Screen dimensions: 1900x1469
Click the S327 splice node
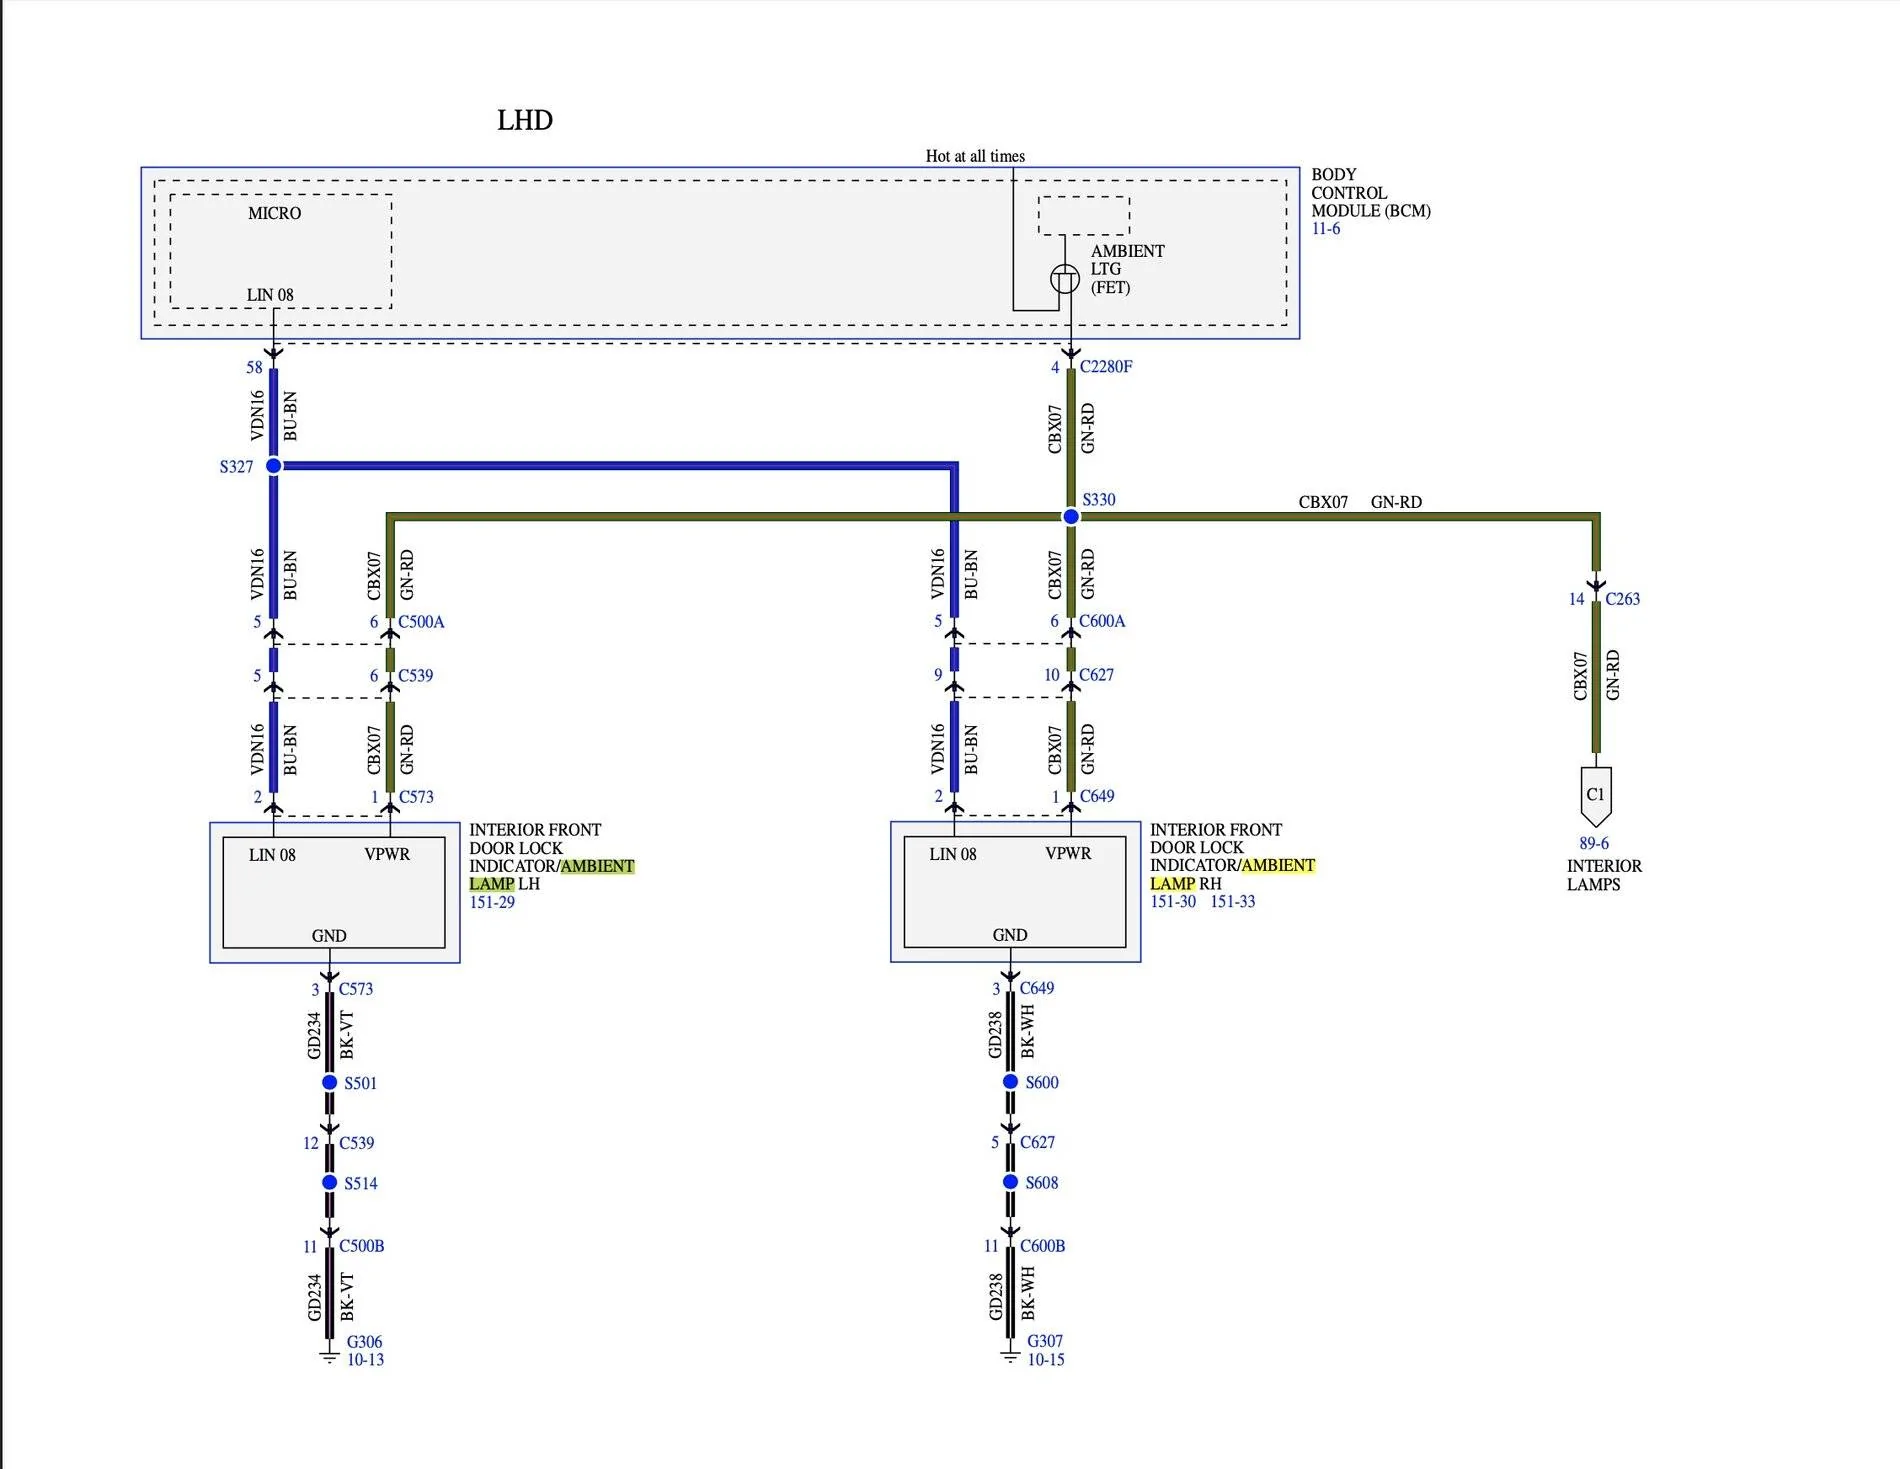[x=274, y=466]
